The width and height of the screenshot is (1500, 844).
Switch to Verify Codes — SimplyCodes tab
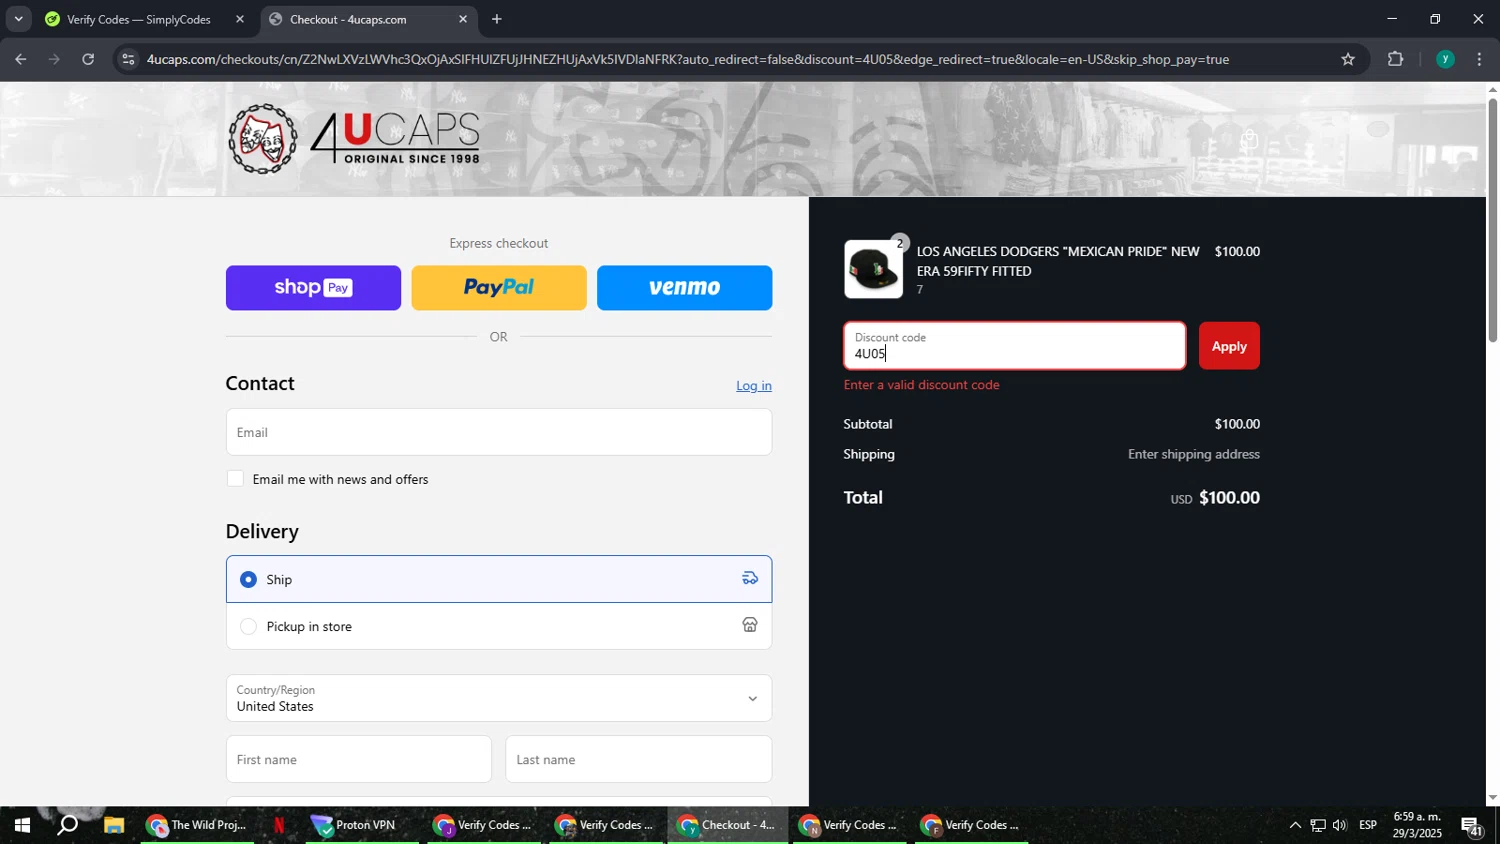pos(137,19)
